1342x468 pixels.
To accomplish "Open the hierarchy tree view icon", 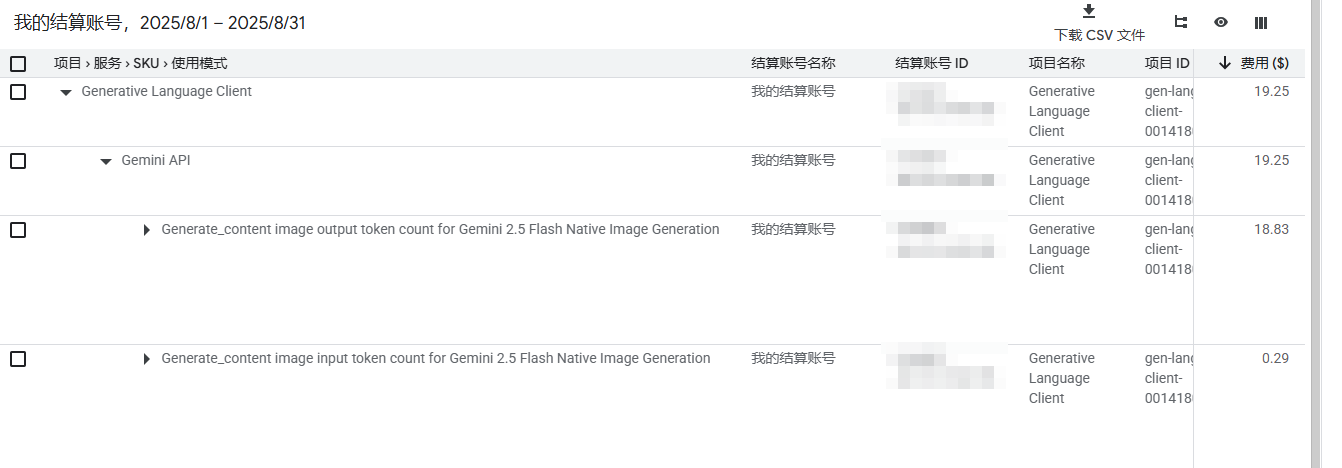I will pos(1181,22).
